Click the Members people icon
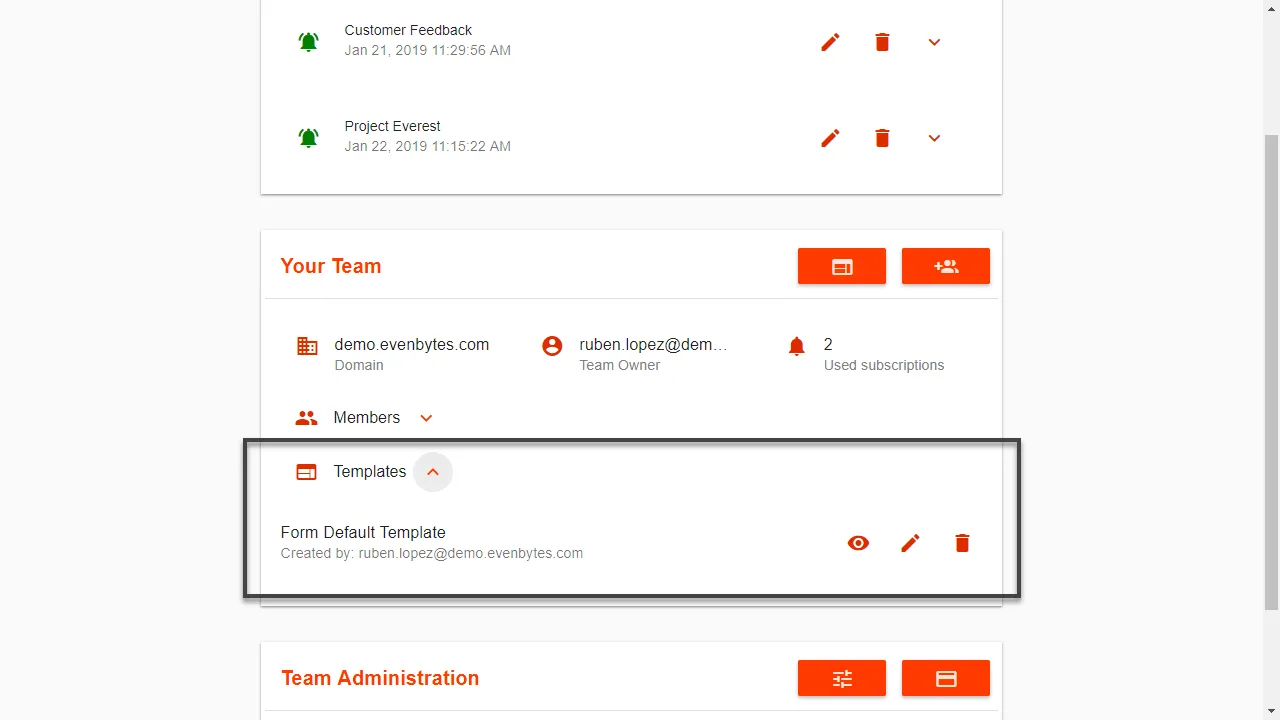This screenshot has width=1280, height=720. pyautogui.click(x=306, y=418)
